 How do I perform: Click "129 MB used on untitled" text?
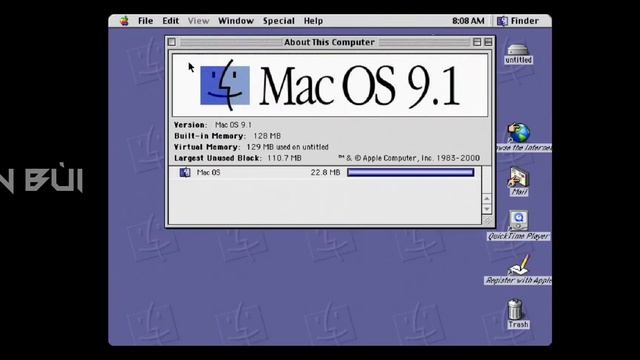coord(287,147)
